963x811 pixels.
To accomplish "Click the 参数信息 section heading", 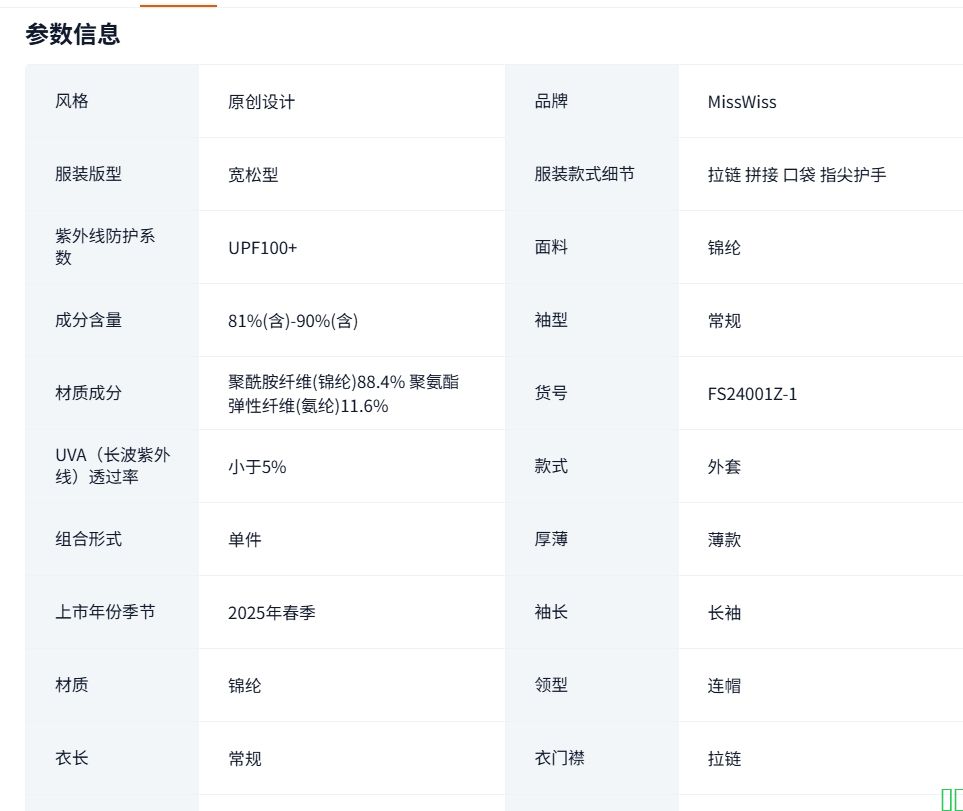I will click(73, 34).
